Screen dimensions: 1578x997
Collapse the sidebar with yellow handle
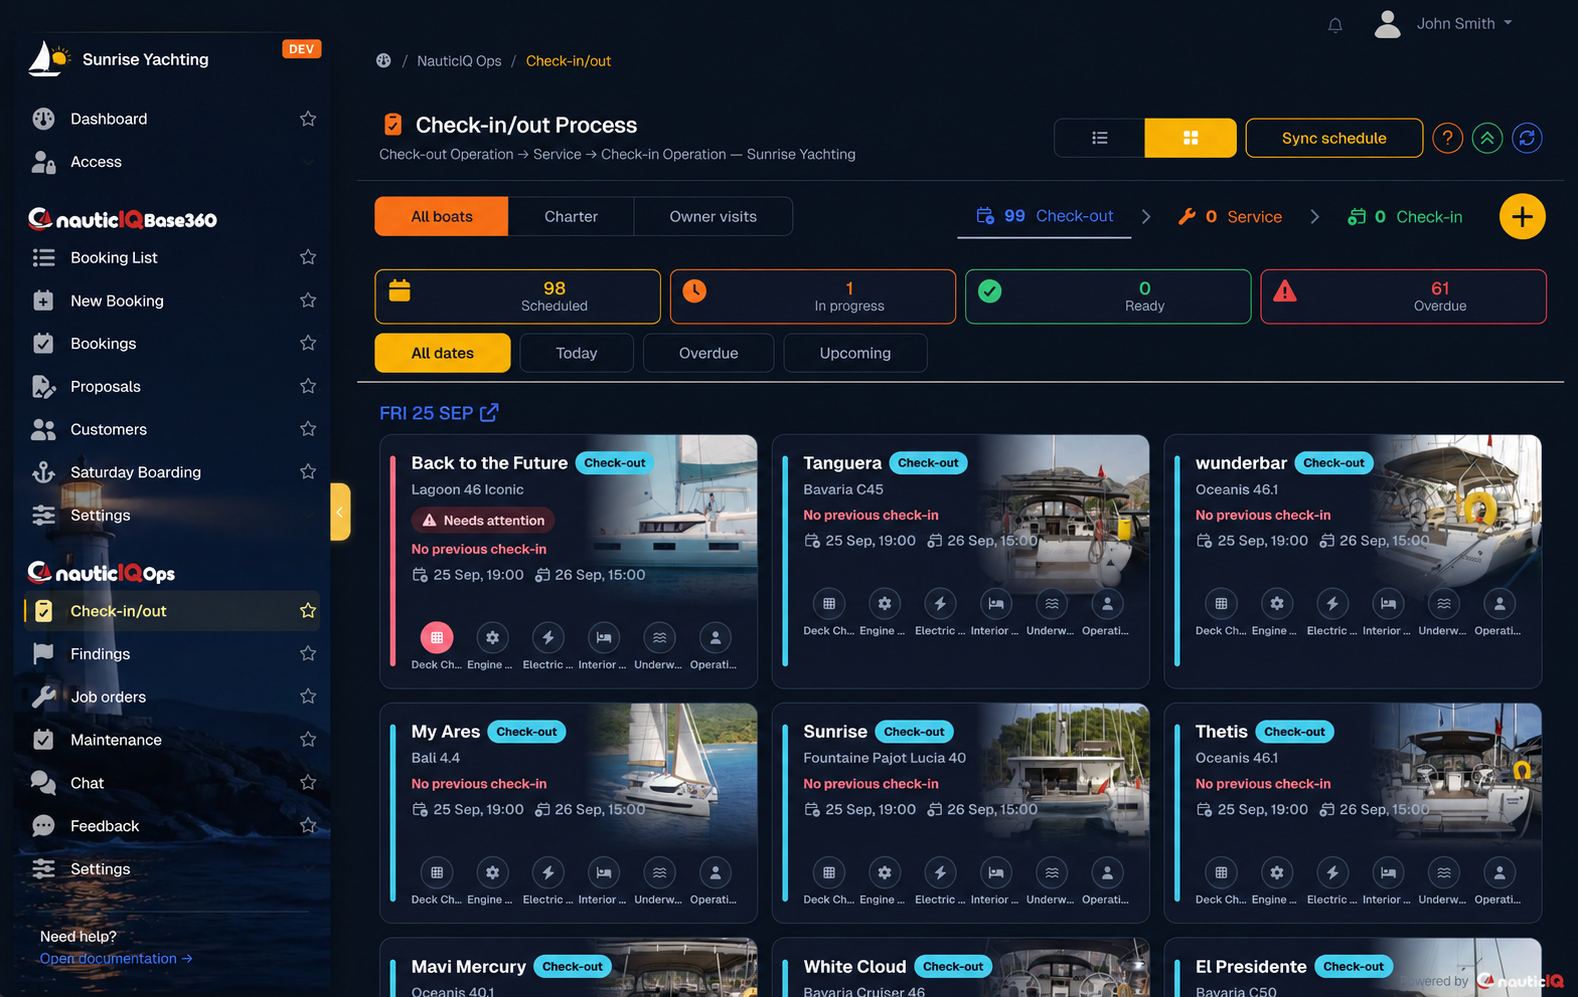[340, 512]
